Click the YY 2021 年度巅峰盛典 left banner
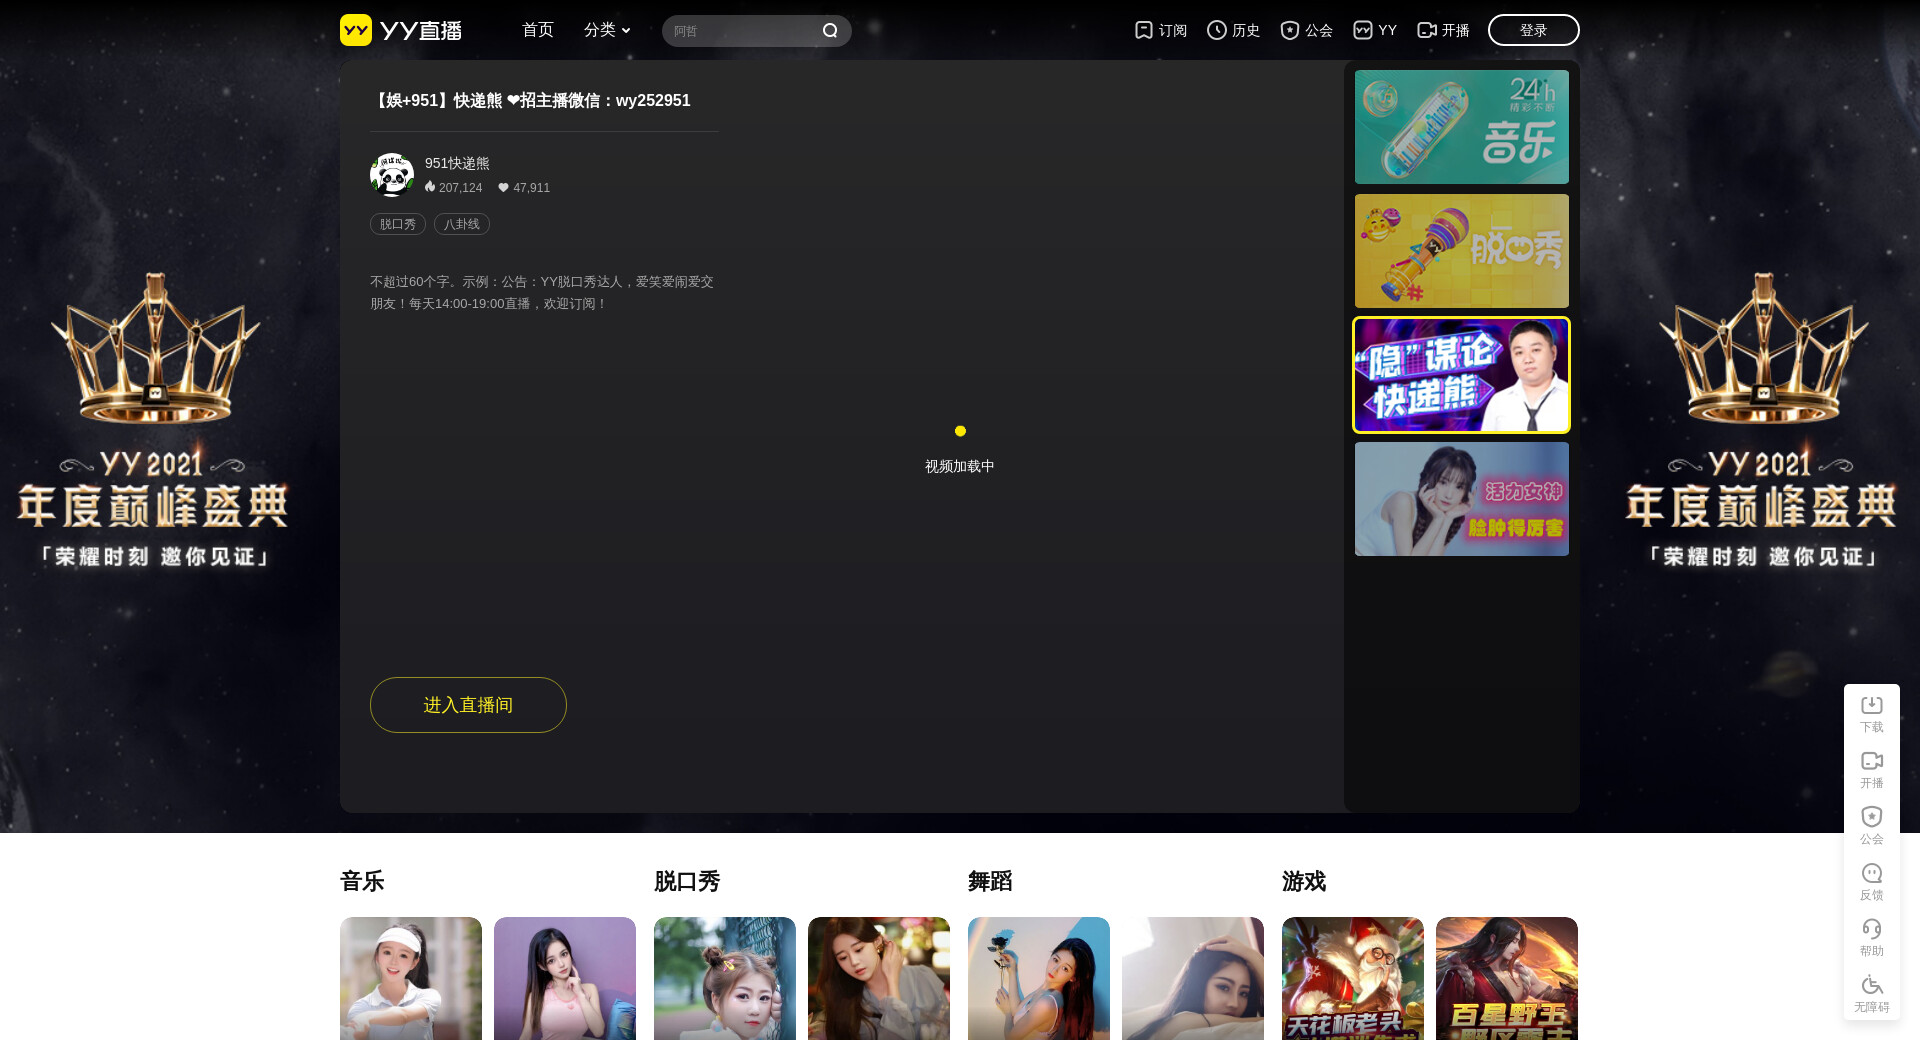Viewport: 1920px width, 1040px height. tap(153, 420)
